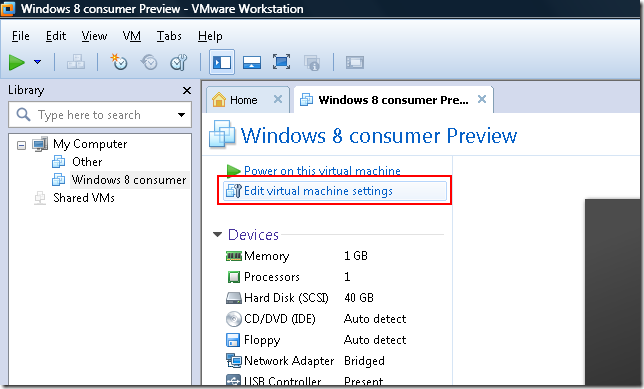Click the green Power On toolbar button
The width and height of the screenshot is (644, 389).
coord(17,62)
